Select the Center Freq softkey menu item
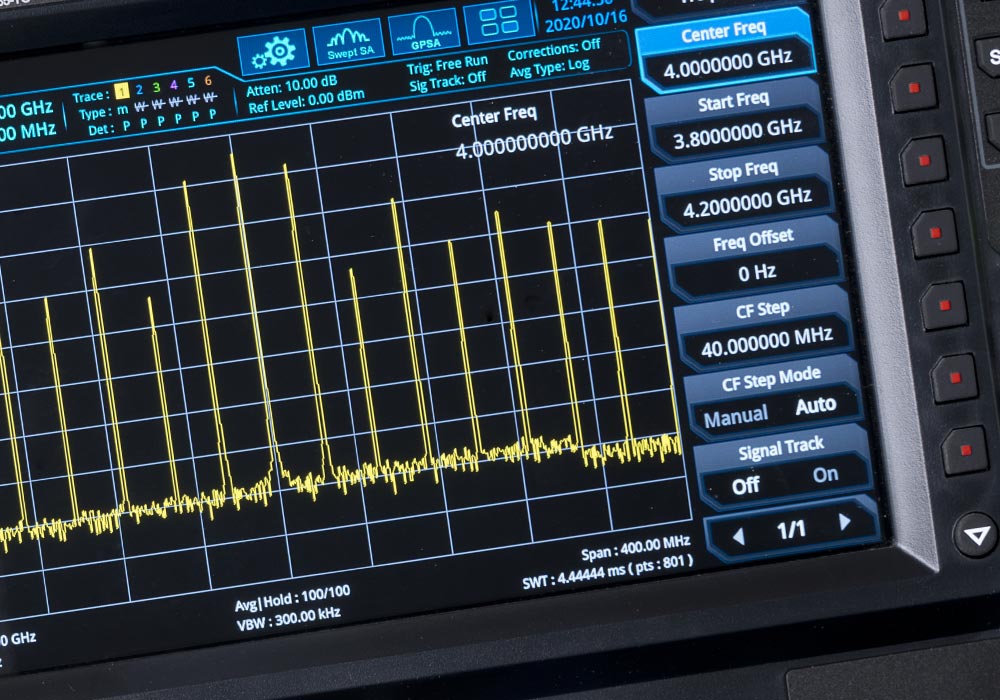This screenshot has width=1000, height=700. (726, 50)
